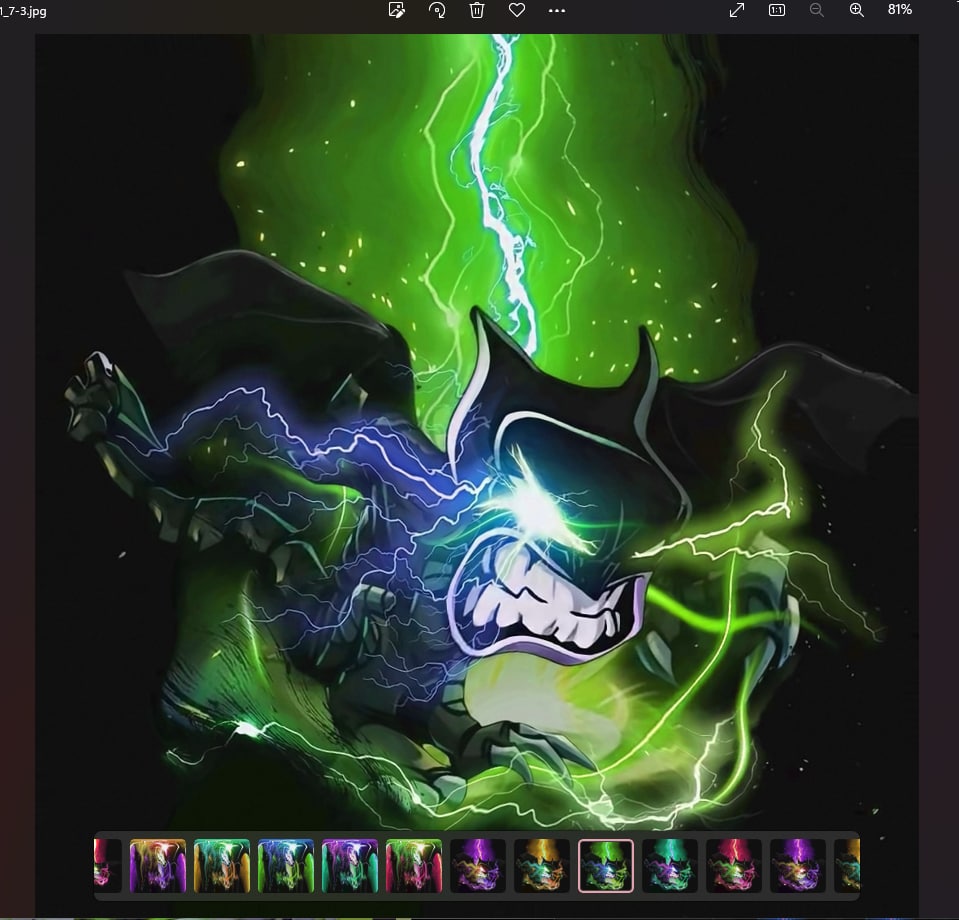Open purple-lightning thumbnail beside the red-lightning one
Viewport: 959px width, 920px height.
798,866
